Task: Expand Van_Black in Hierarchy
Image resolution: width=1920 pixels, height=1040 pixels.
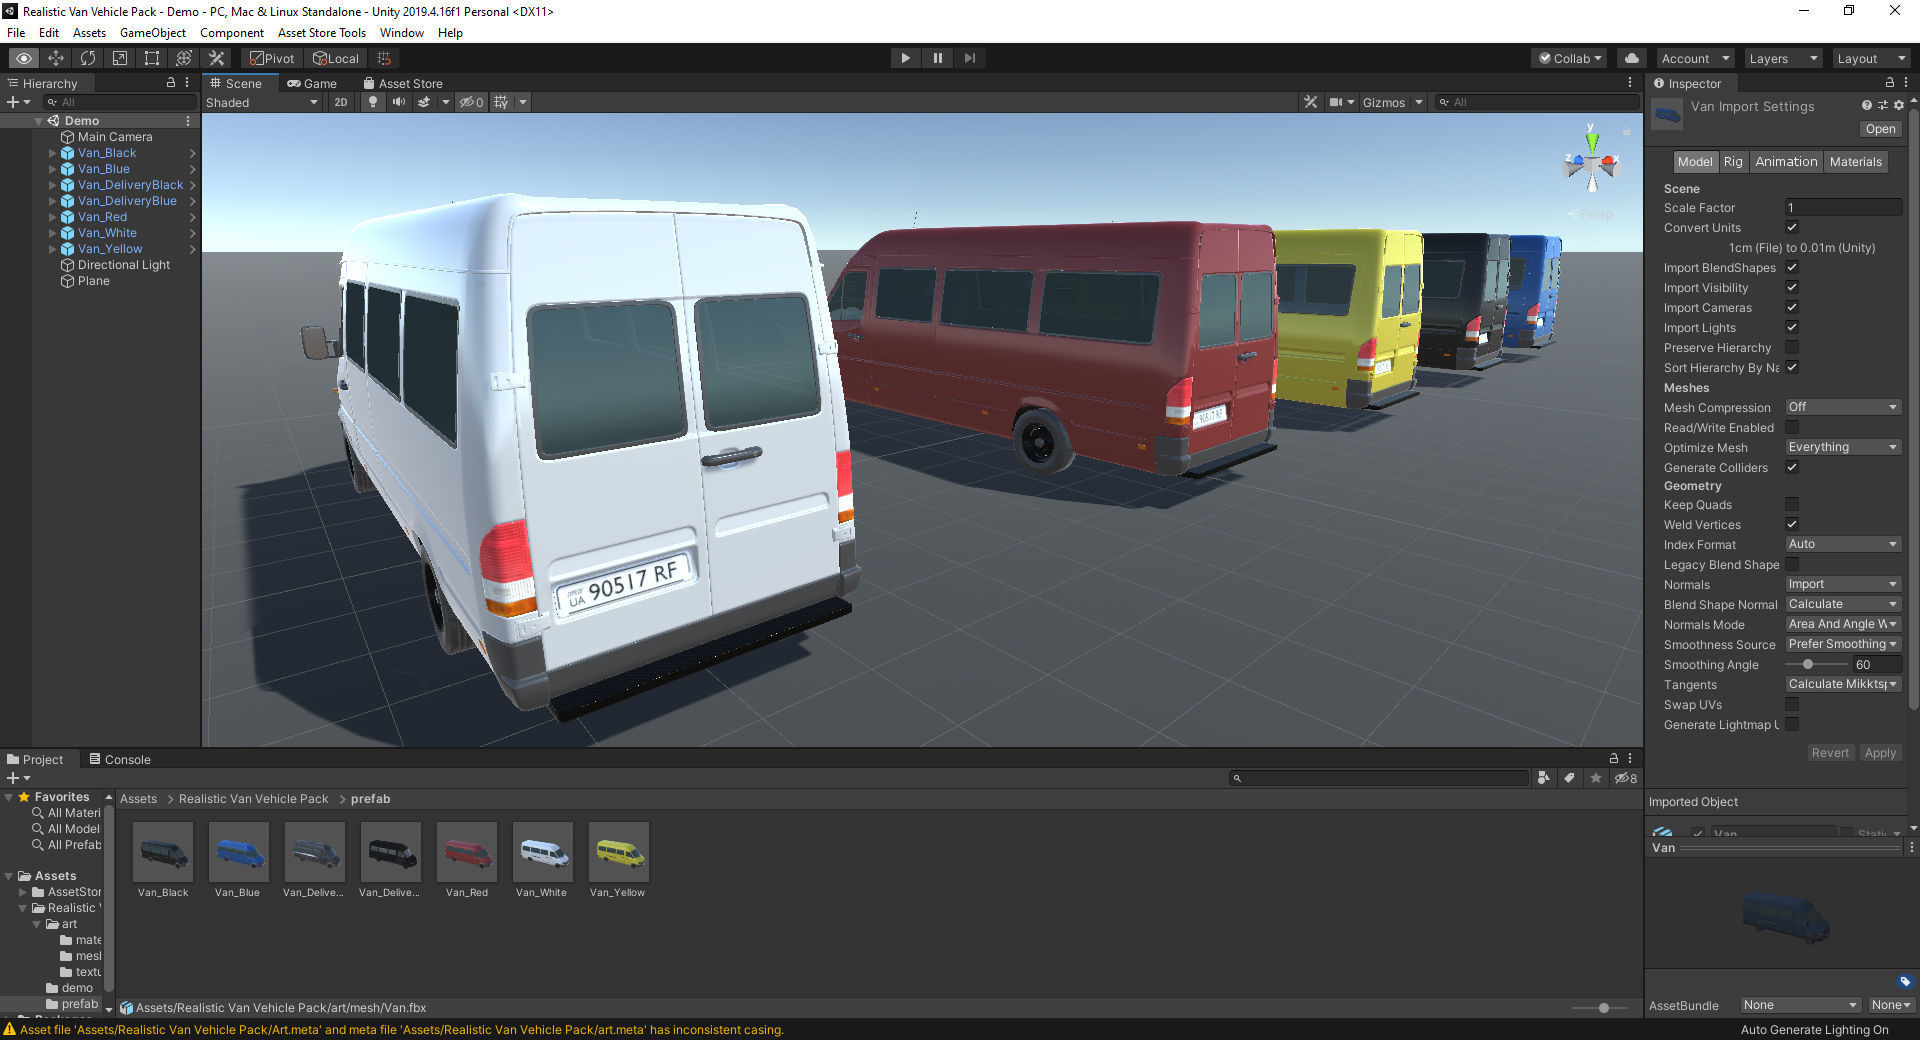Action: coord(53,153)
